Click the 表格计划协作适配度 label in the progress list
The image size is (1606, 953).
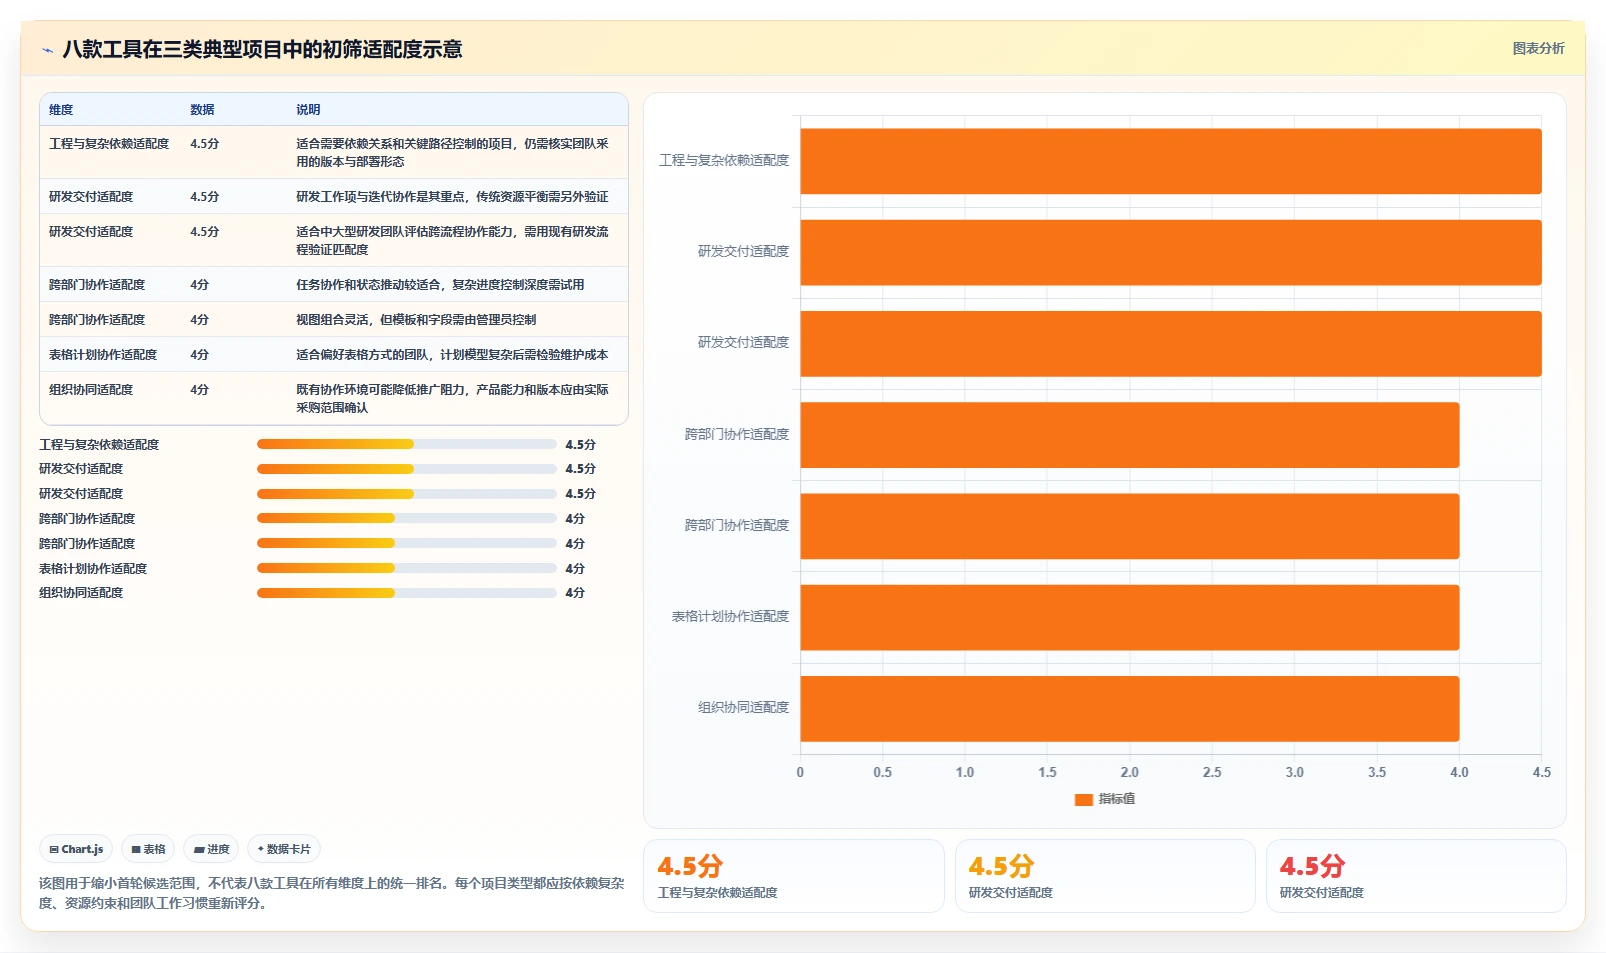tap(93, 569)
